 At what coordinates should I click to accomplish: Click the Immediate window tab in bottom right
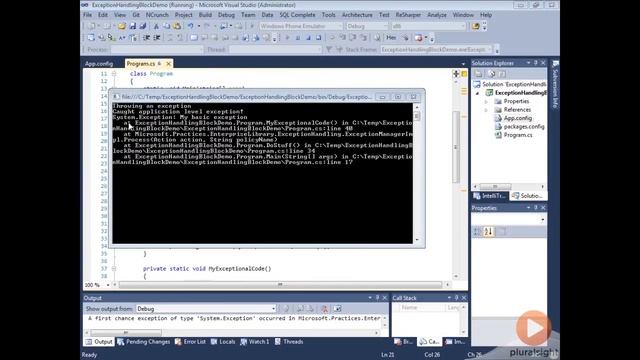tap(456, 342)
